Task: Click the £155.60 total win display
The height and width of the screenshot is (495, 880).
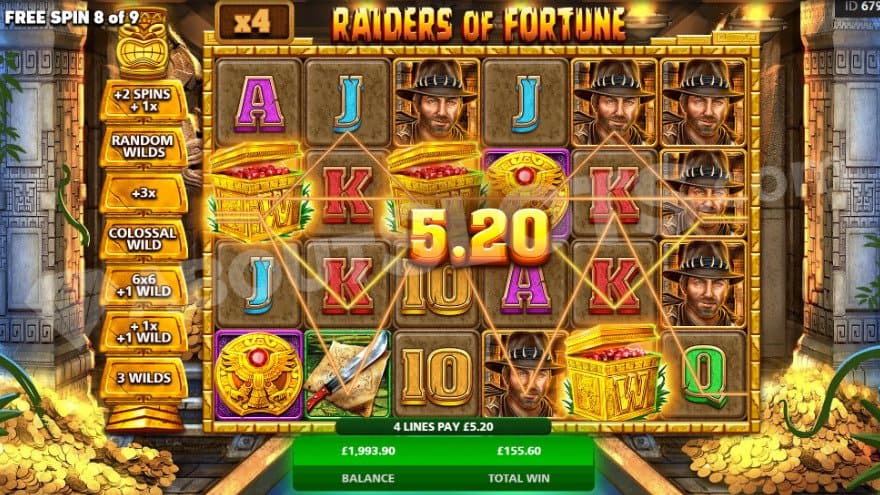Action: coord(519,451)
